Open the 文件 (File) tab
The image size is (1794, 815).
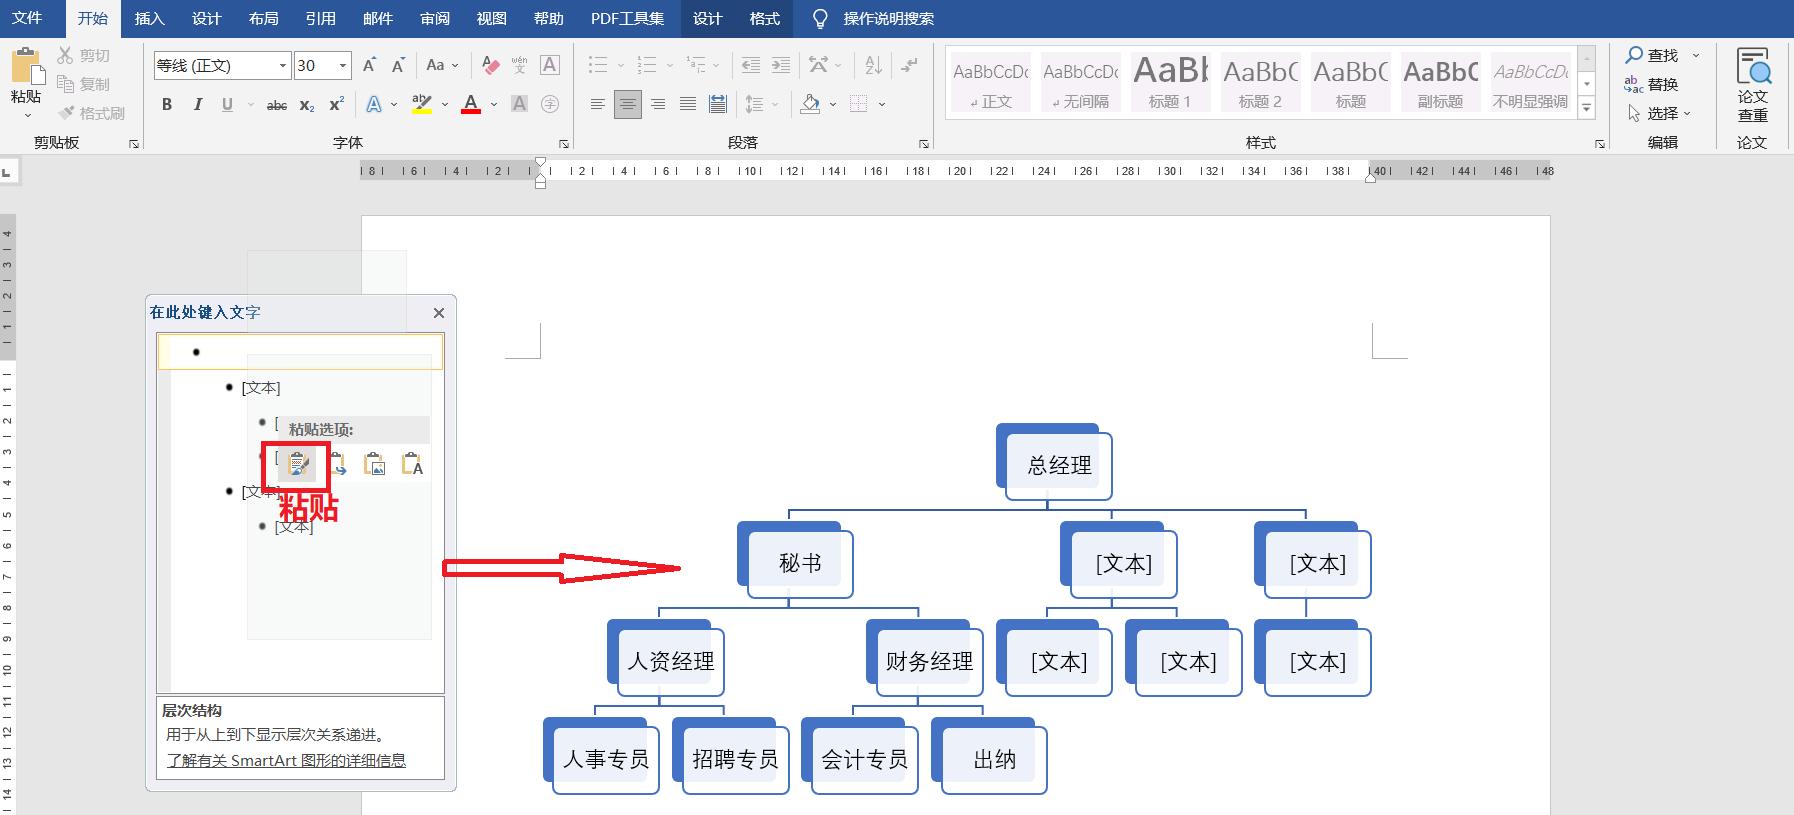(x=27, y=18)
